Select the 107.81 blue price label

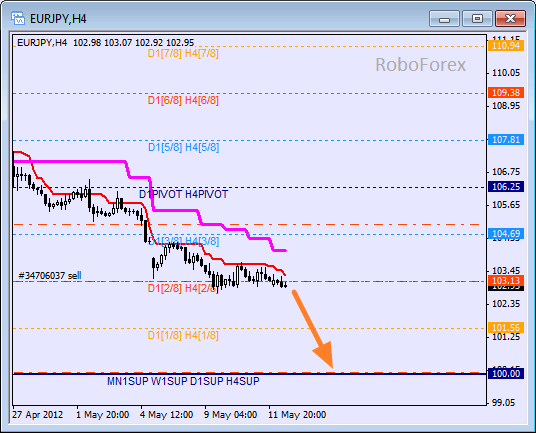(x=506, y=140)
